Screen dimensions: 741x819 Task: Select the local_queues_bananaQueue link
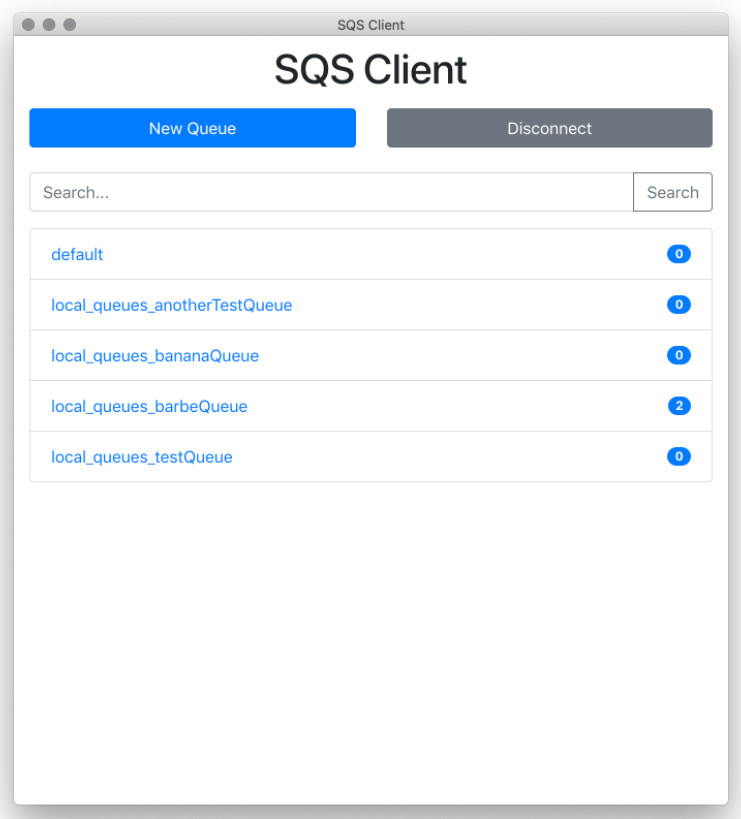pyautogui.click(x=155, y=356)
